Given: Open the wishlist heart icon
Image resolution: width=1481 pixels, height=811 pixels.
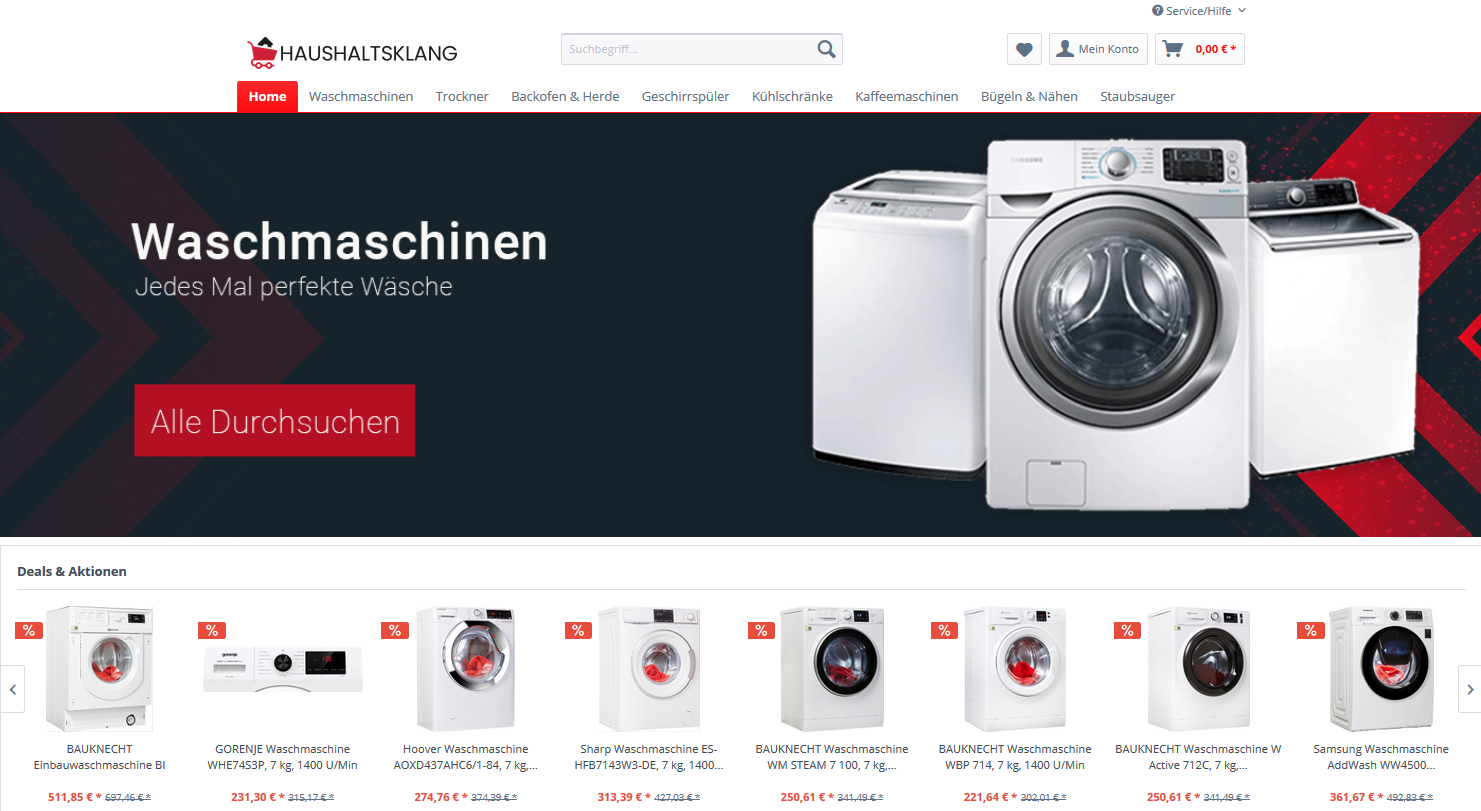Looking at the screenshot, I should tap(1024, 49).
